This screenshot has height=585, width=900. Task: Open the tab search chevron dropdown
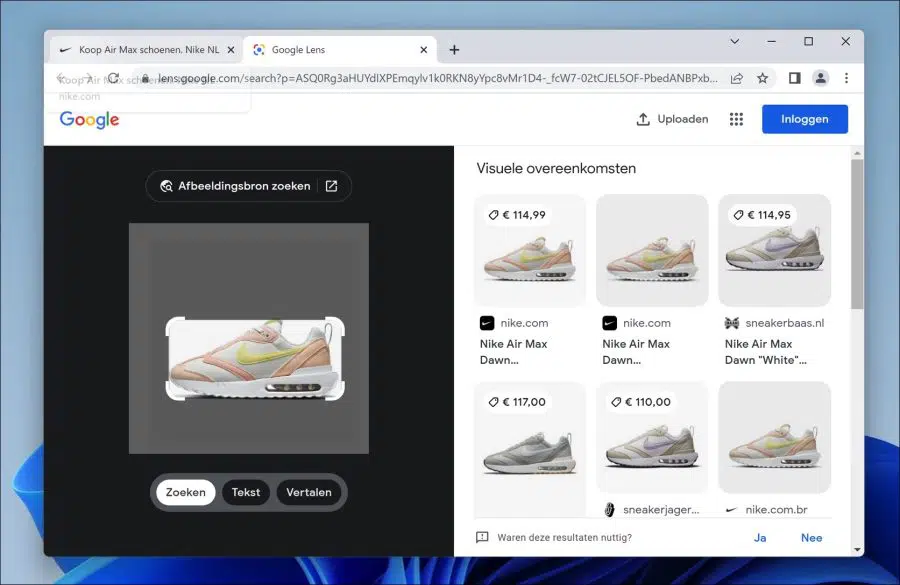(734, 41)
